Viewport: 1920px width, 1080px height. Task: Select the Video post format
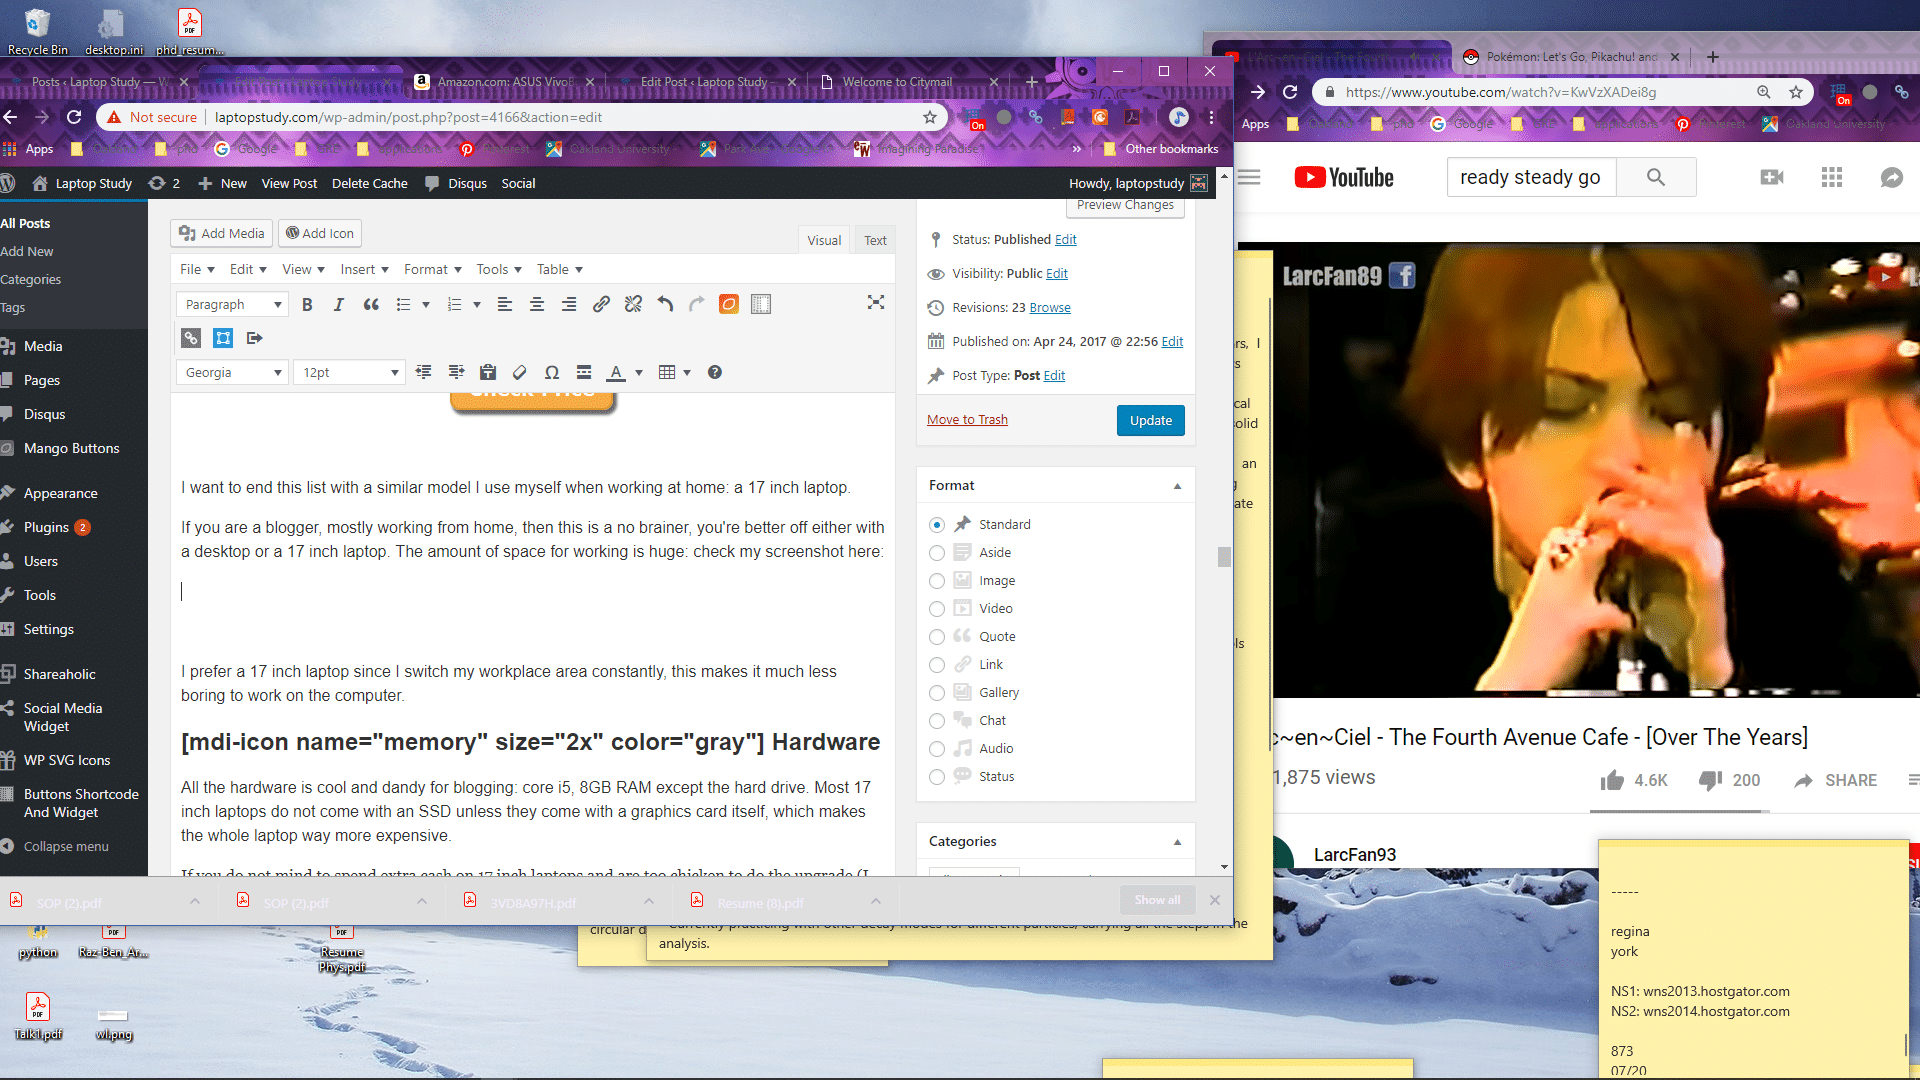(937, 609)
